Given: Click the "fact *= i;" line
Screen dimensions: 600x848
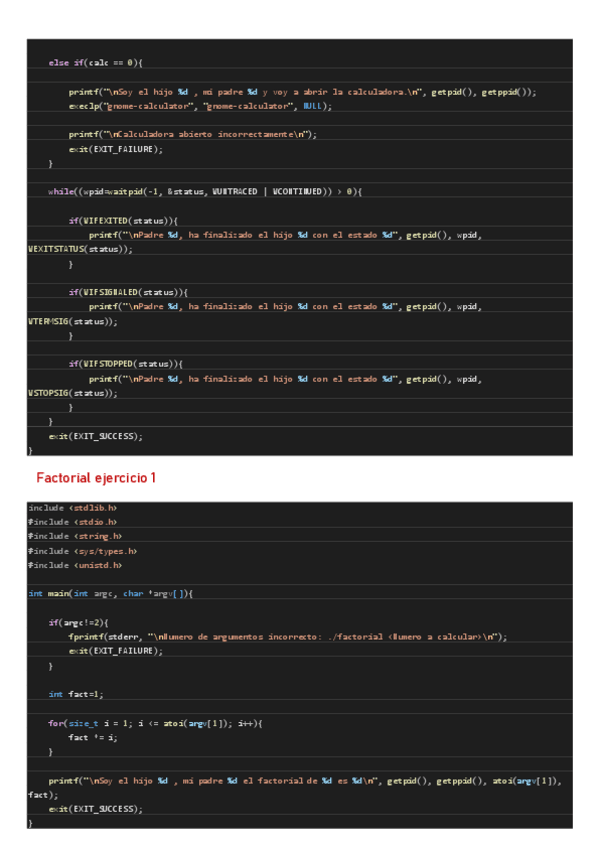Looking at the screenshot, I should pos(93,737).
